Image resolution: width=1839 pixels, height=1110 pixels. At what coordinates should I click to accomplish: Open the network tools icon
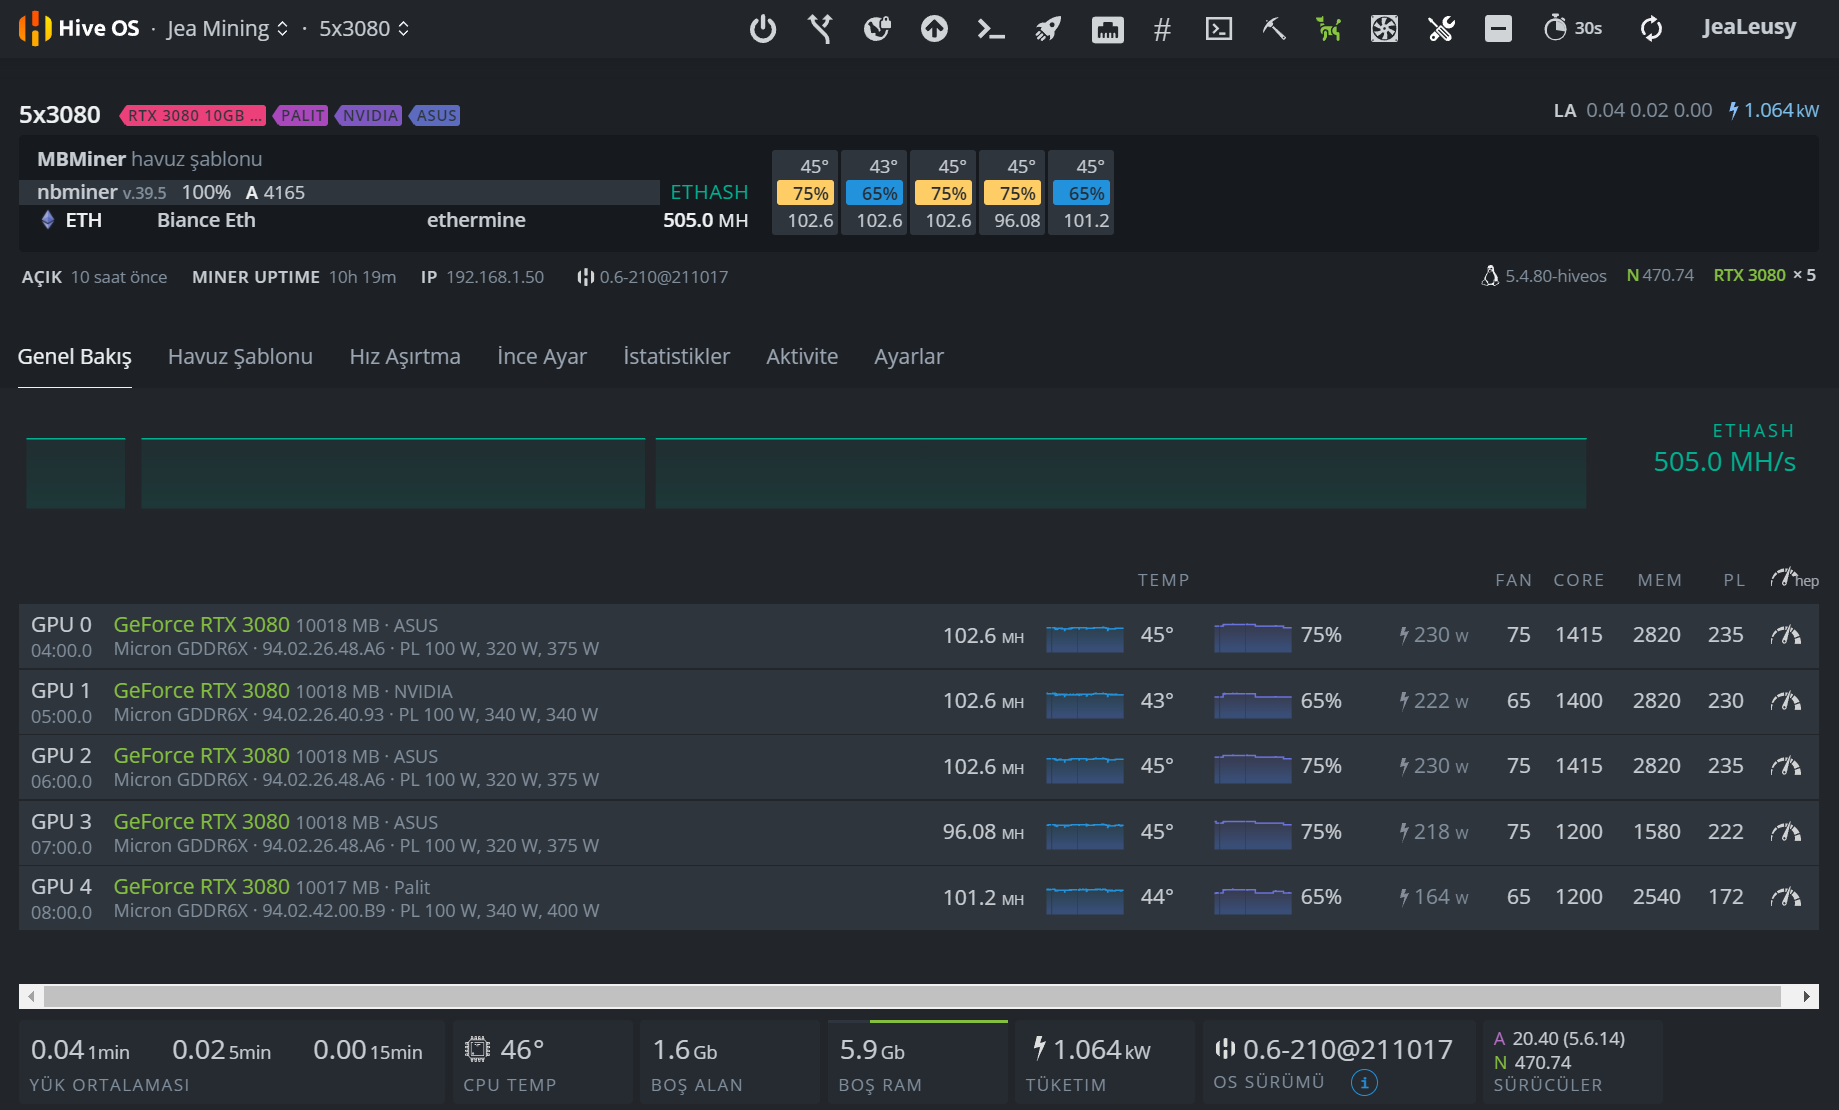820,29
